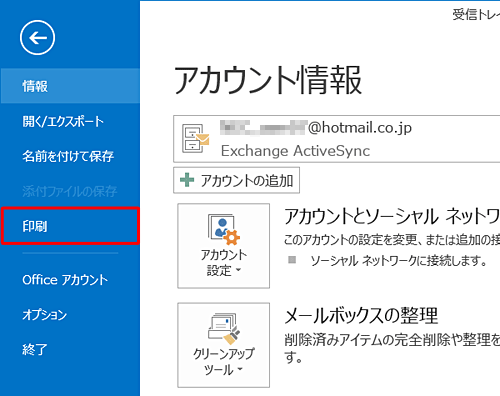The height and width of the screenshot is (396, 500).
Task: Open the 開く/エクスポート menu item
Action: tap(70, 121)
